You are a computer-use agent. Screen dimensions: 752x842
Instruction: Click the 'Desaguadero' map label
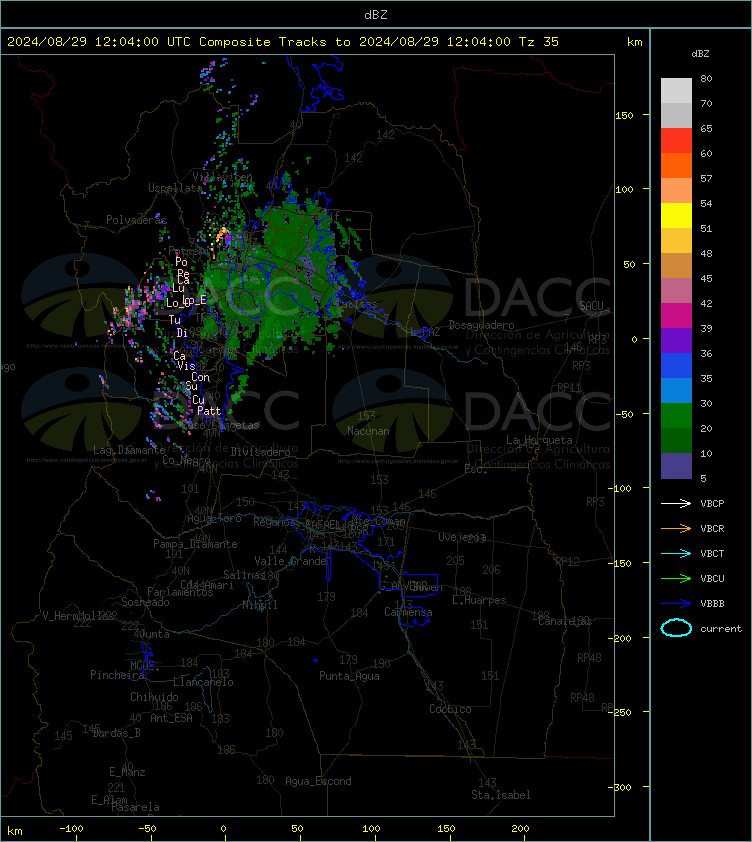pyautogui.click(x=481, y=325)
